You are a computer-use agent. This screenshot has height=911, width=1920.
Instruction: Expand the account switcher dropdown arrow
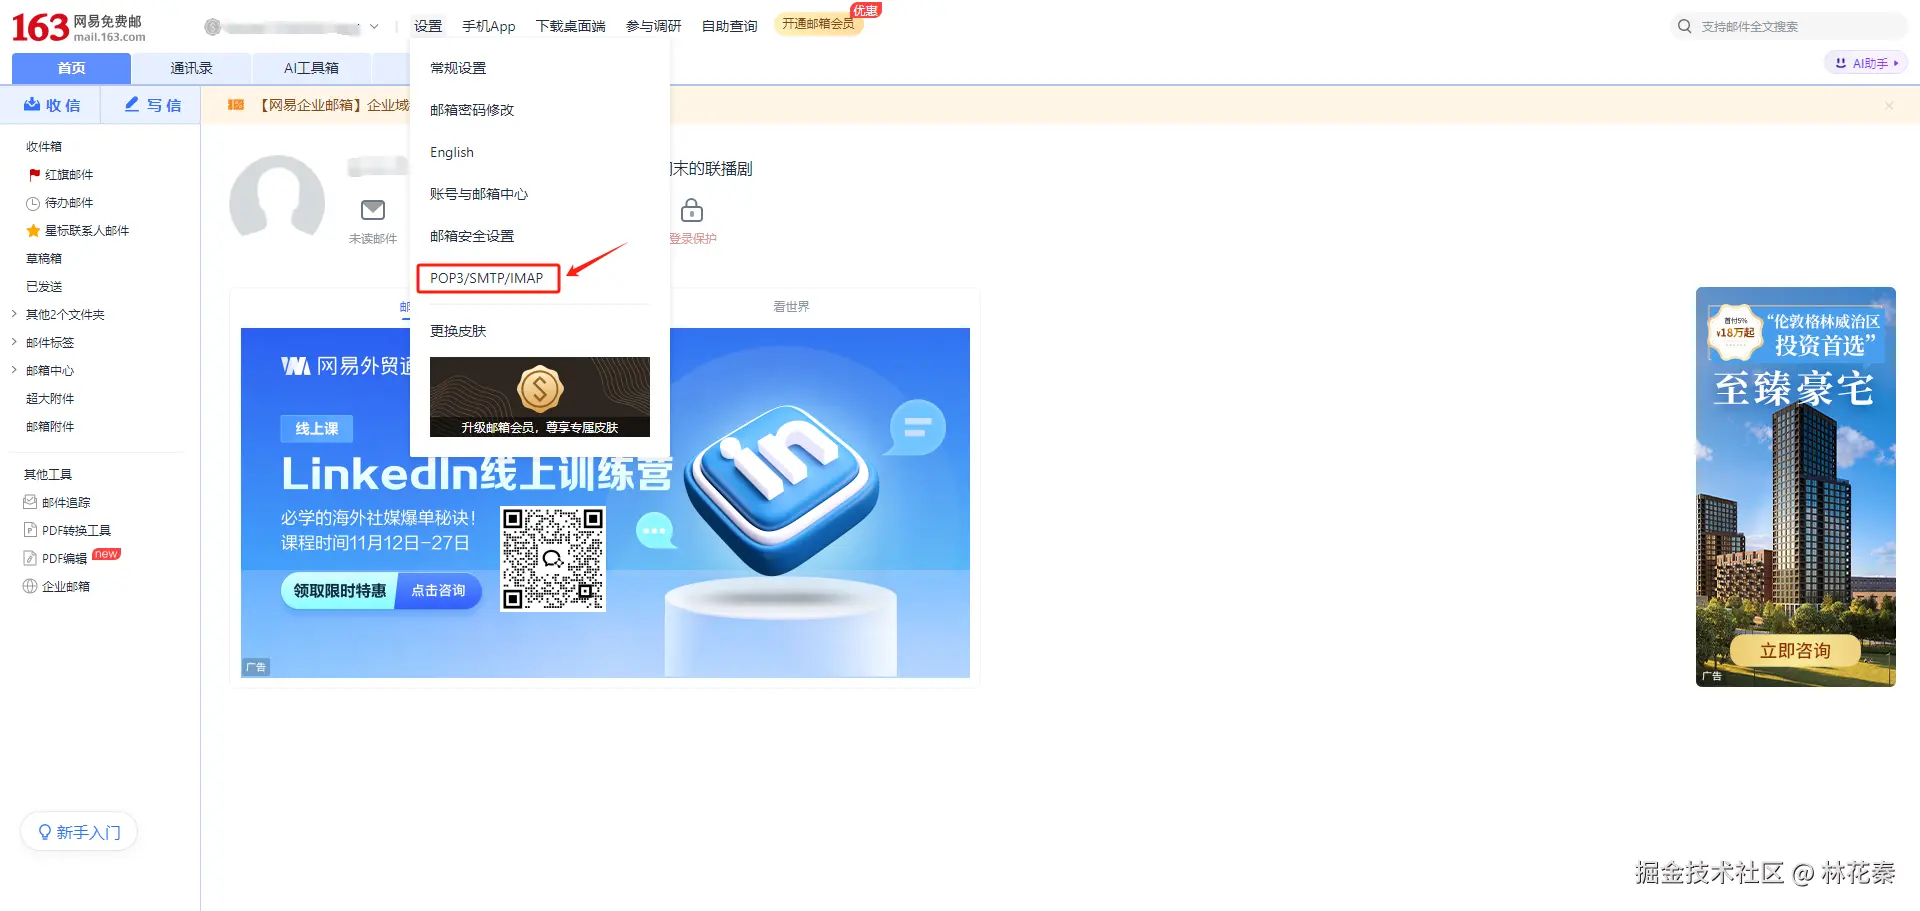[373, 26]
